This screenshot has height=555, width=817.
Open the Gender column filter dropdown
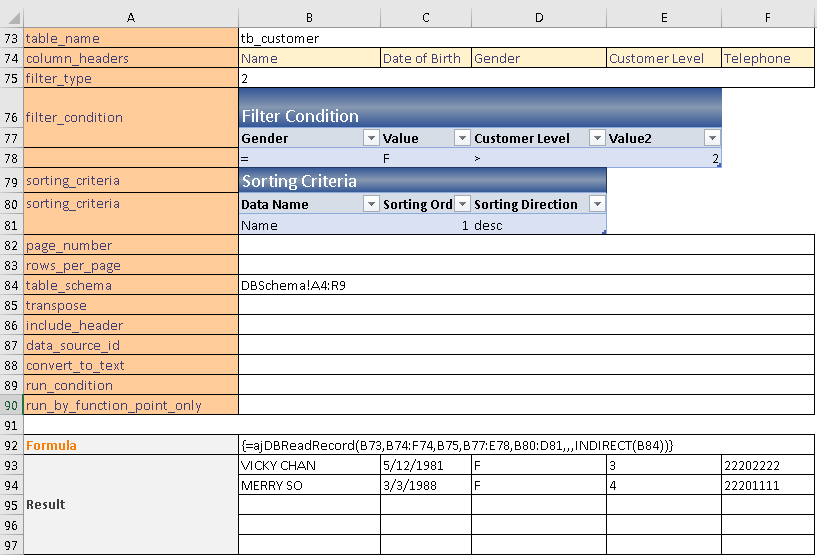pos(371,138)
